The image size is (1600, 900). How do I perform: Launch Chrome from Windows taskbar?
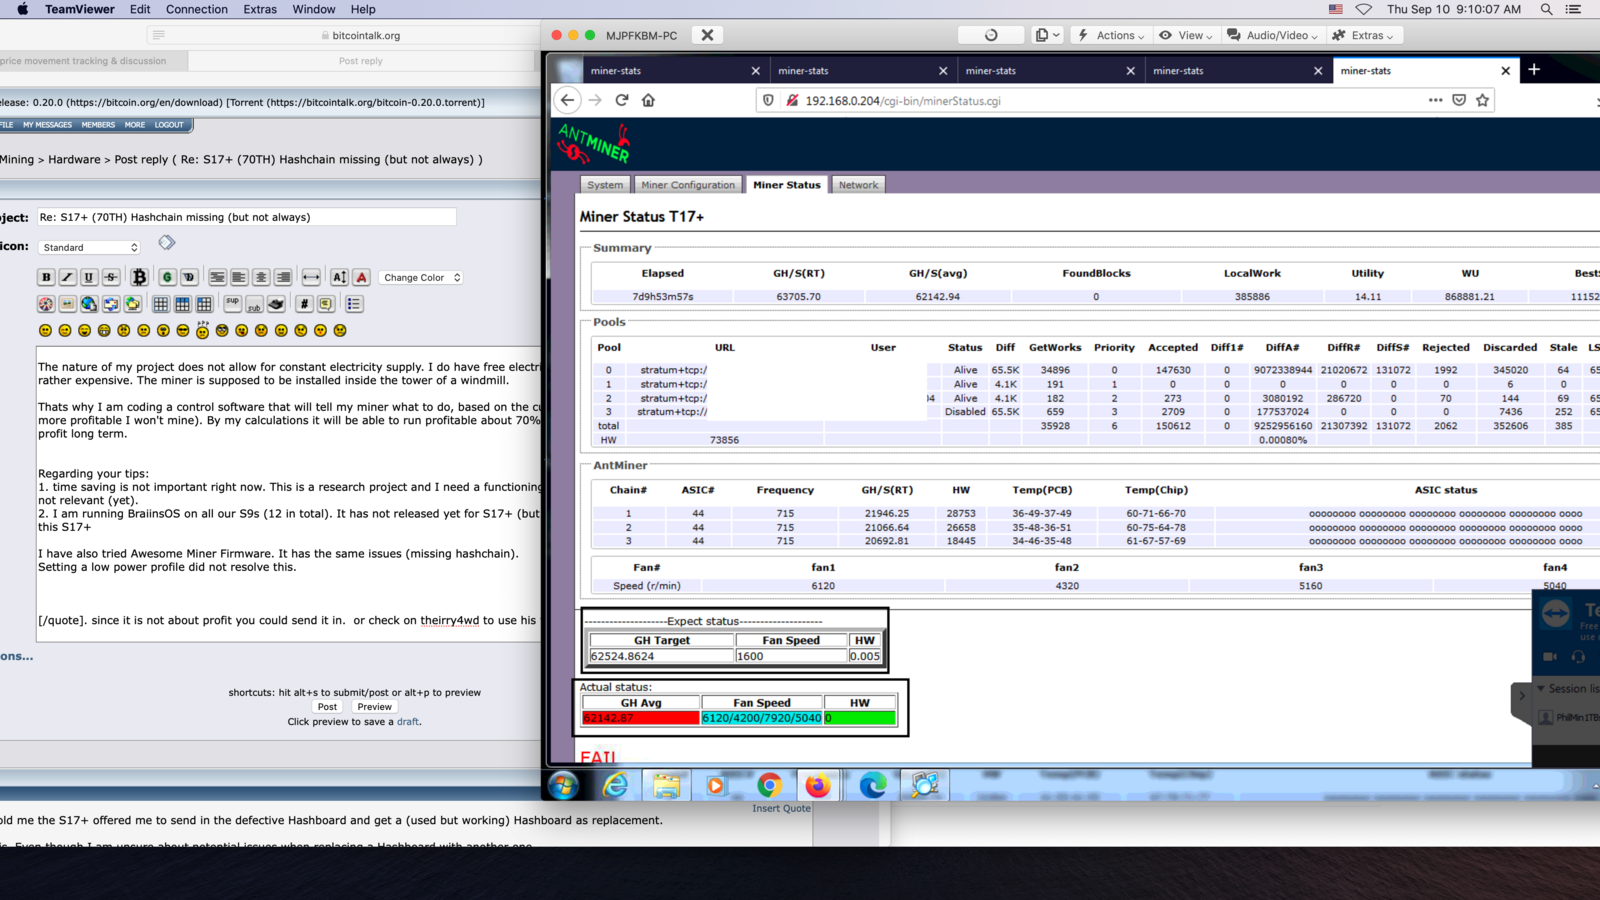coord(769,785)
